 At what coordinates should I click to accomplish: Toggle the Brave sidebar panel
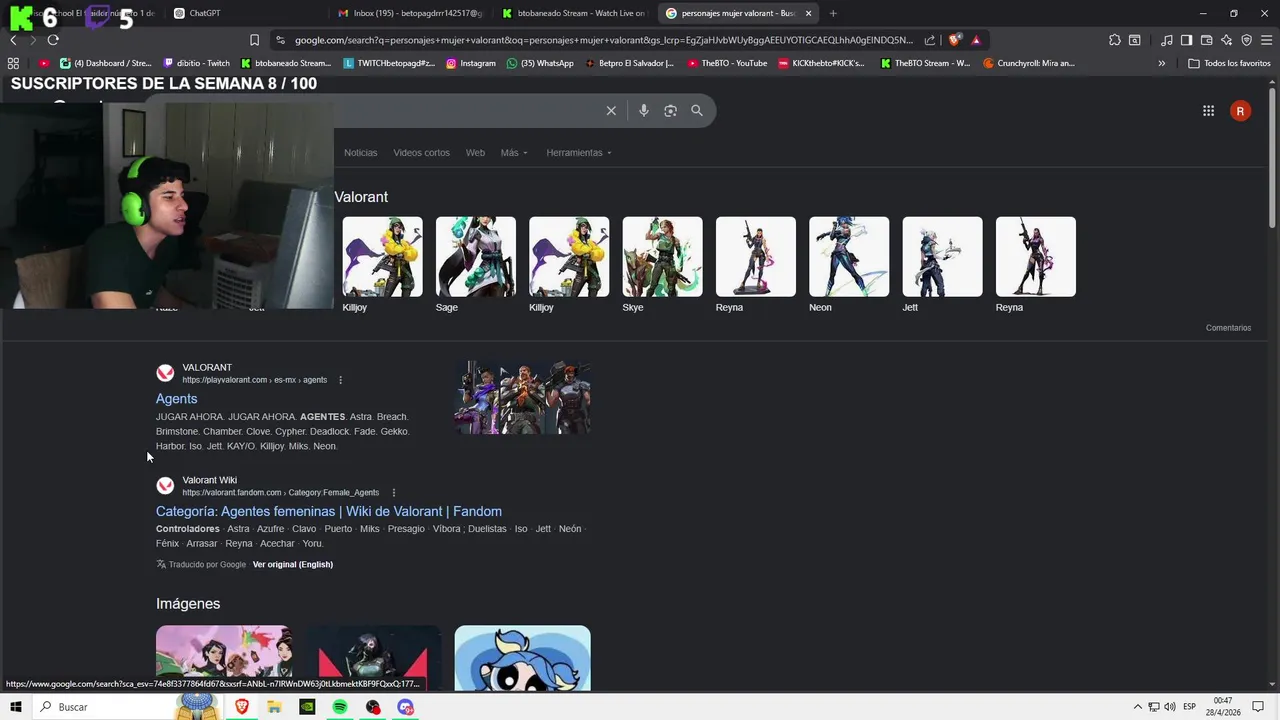click(x=1186, y=40)
